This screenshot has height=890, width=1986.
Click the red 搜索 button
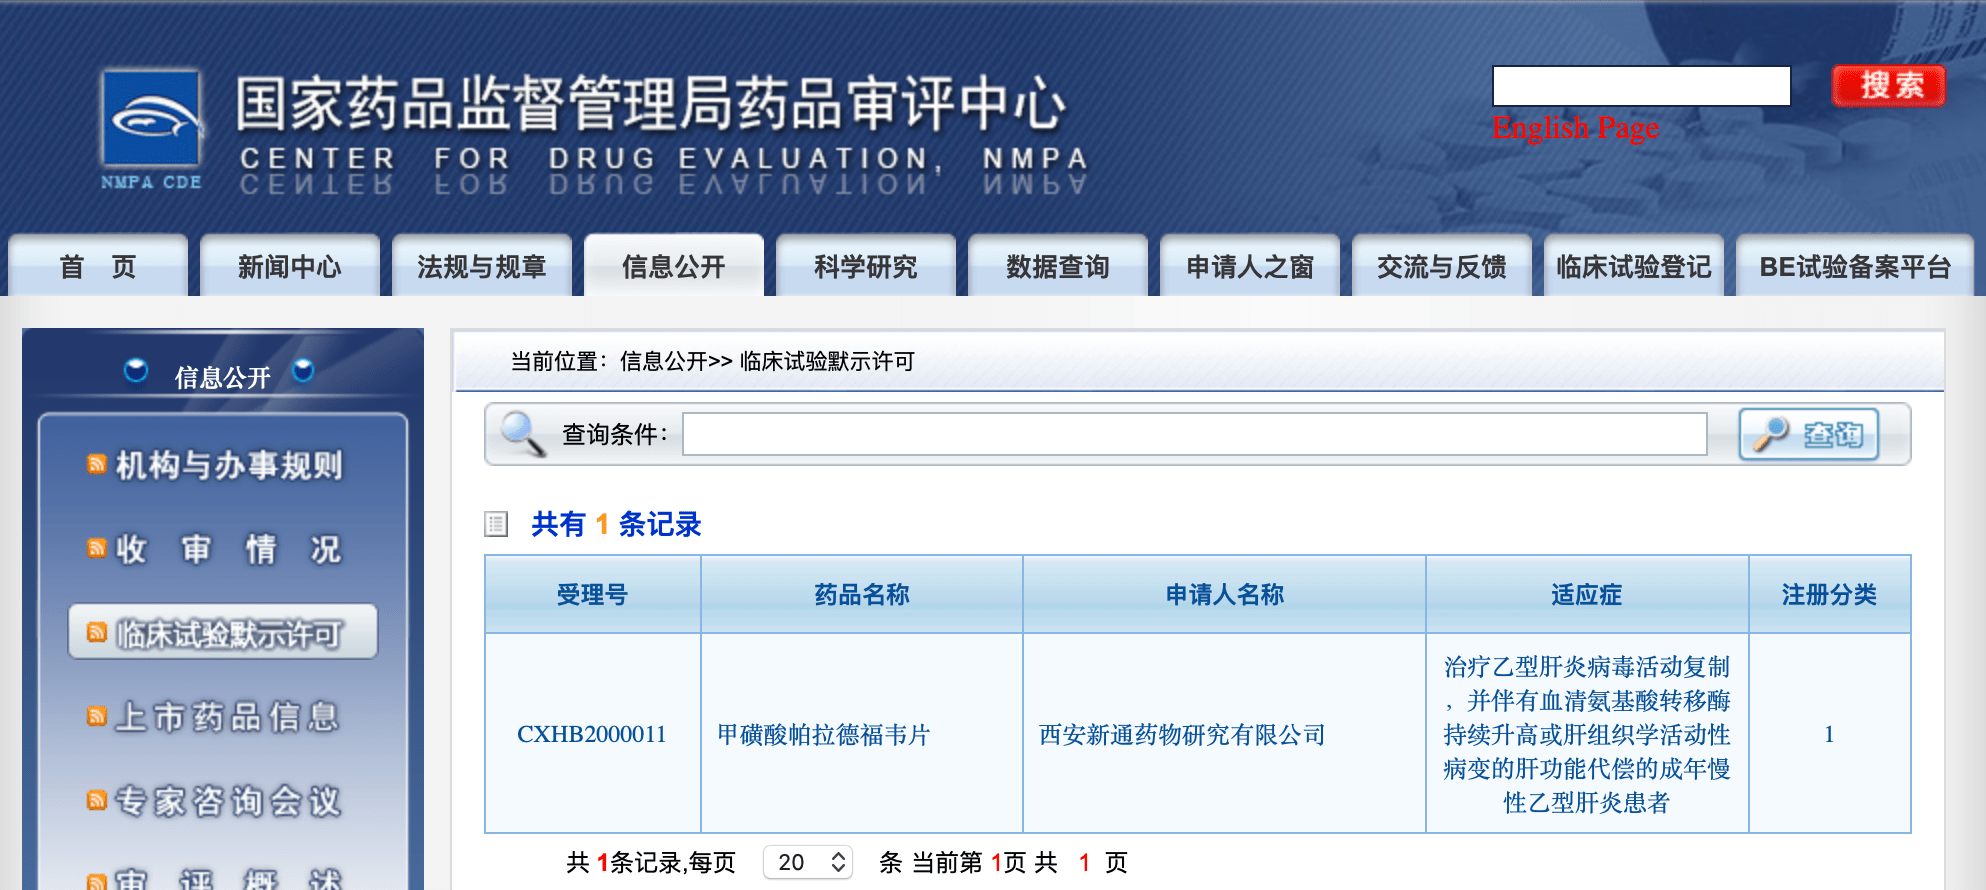point(1889,85)
